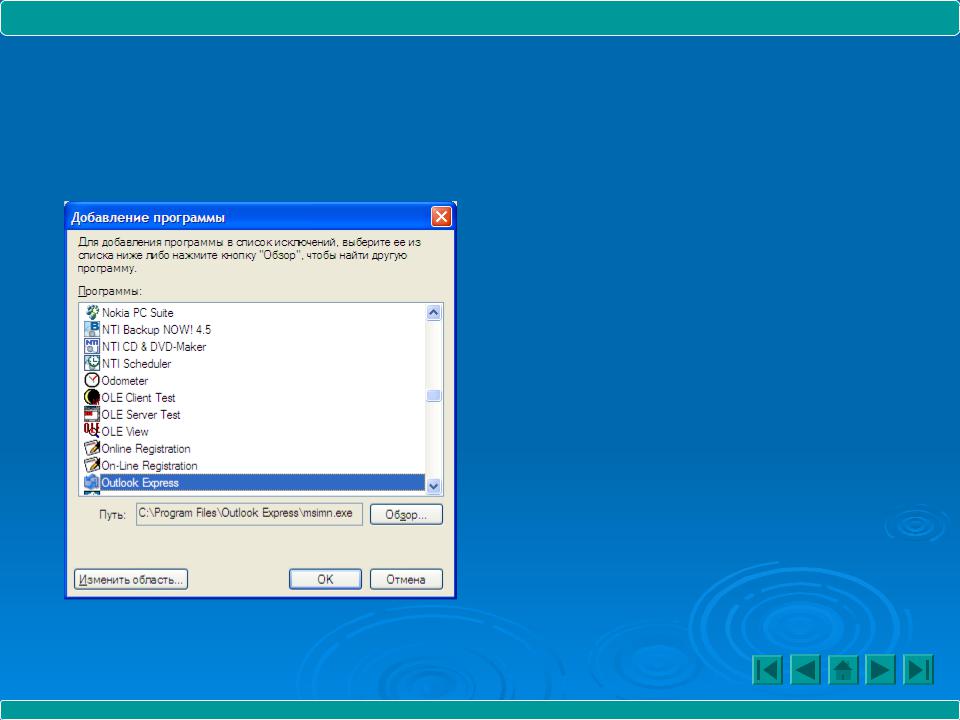Go to previous slide arrow icon
960x720 pixels.
pyautogui.click(x=805, y=669)
